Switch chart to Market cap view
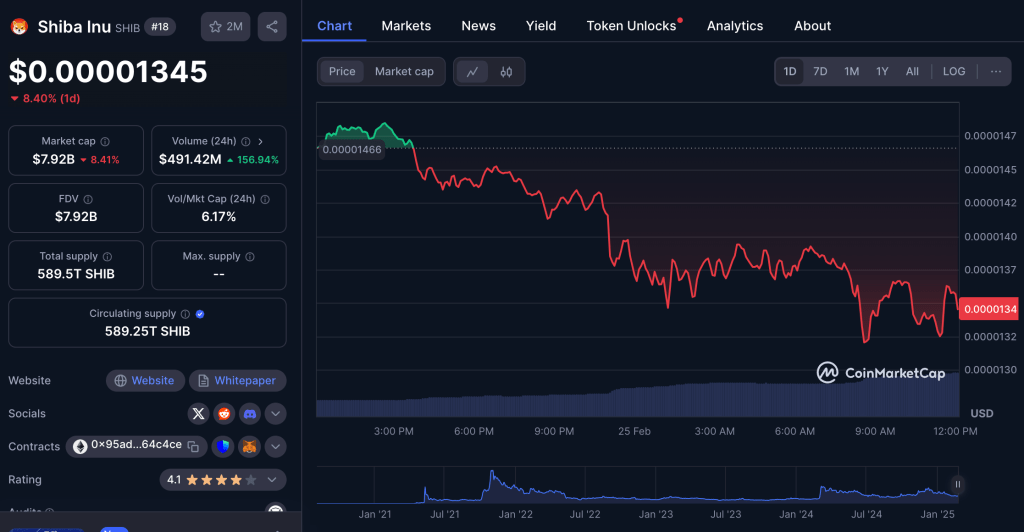The width and height of the screenshot is (1024, 532). click(x=404, y=72)
